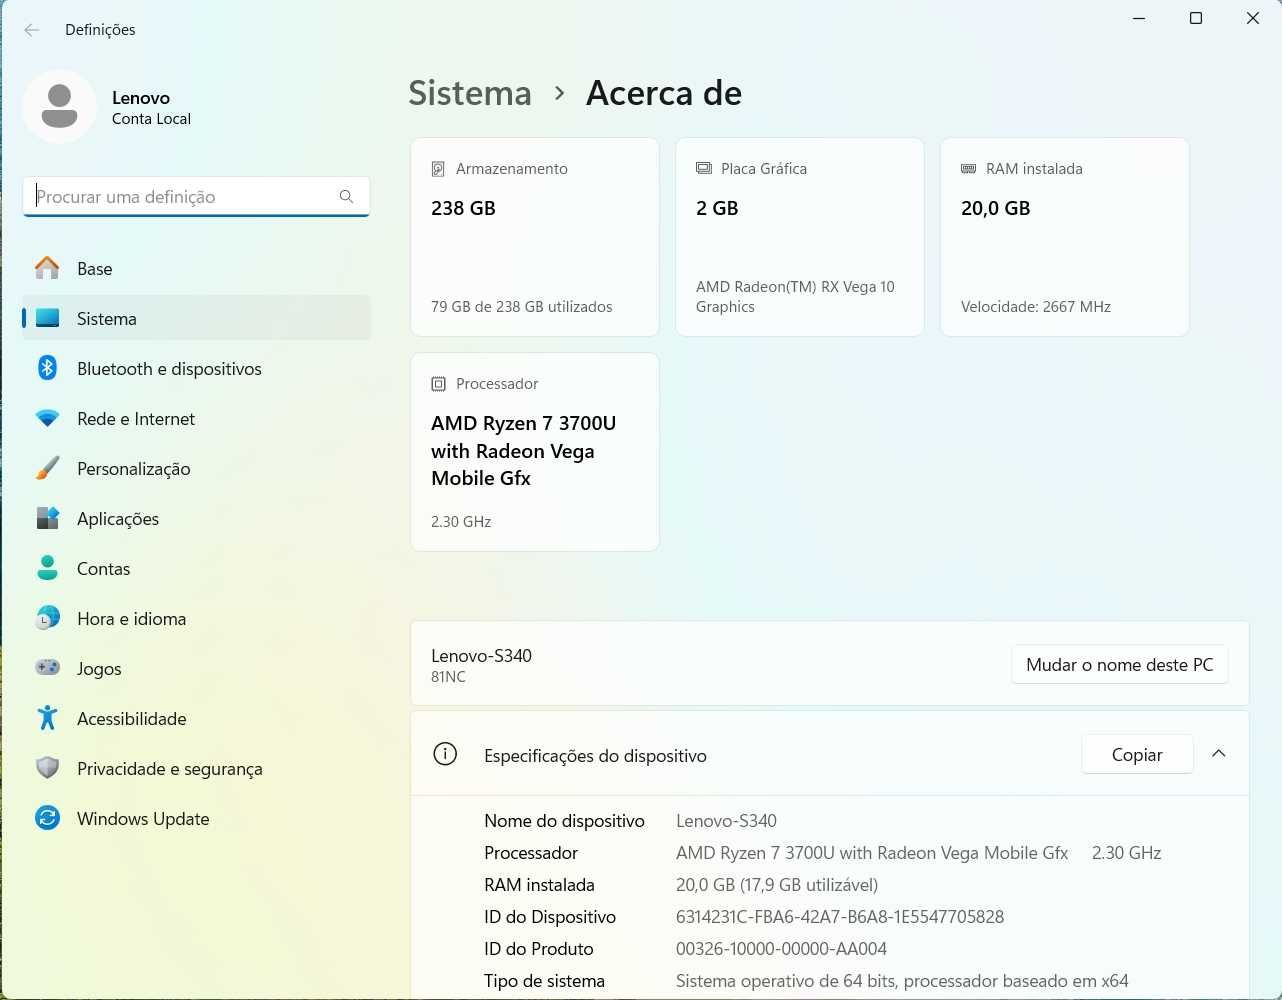Click the Personalização paintbrush icon

[x=47, y=468]
